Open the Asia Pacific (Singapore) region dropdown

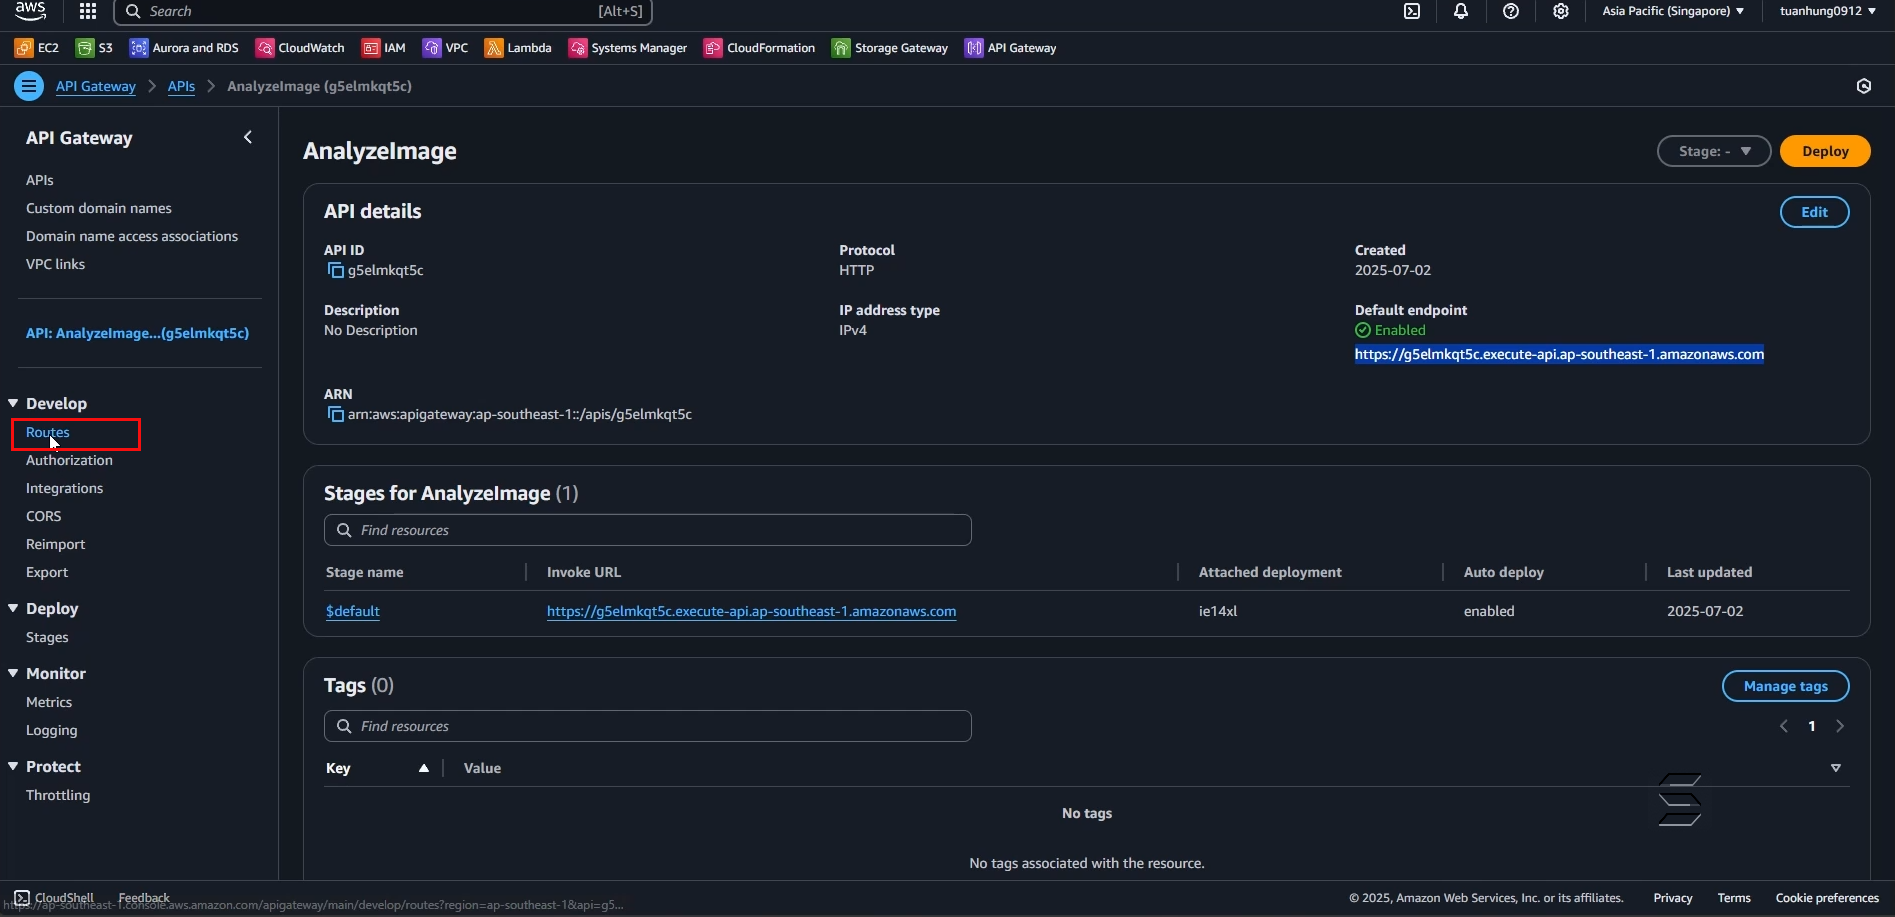pos(1673,11)
